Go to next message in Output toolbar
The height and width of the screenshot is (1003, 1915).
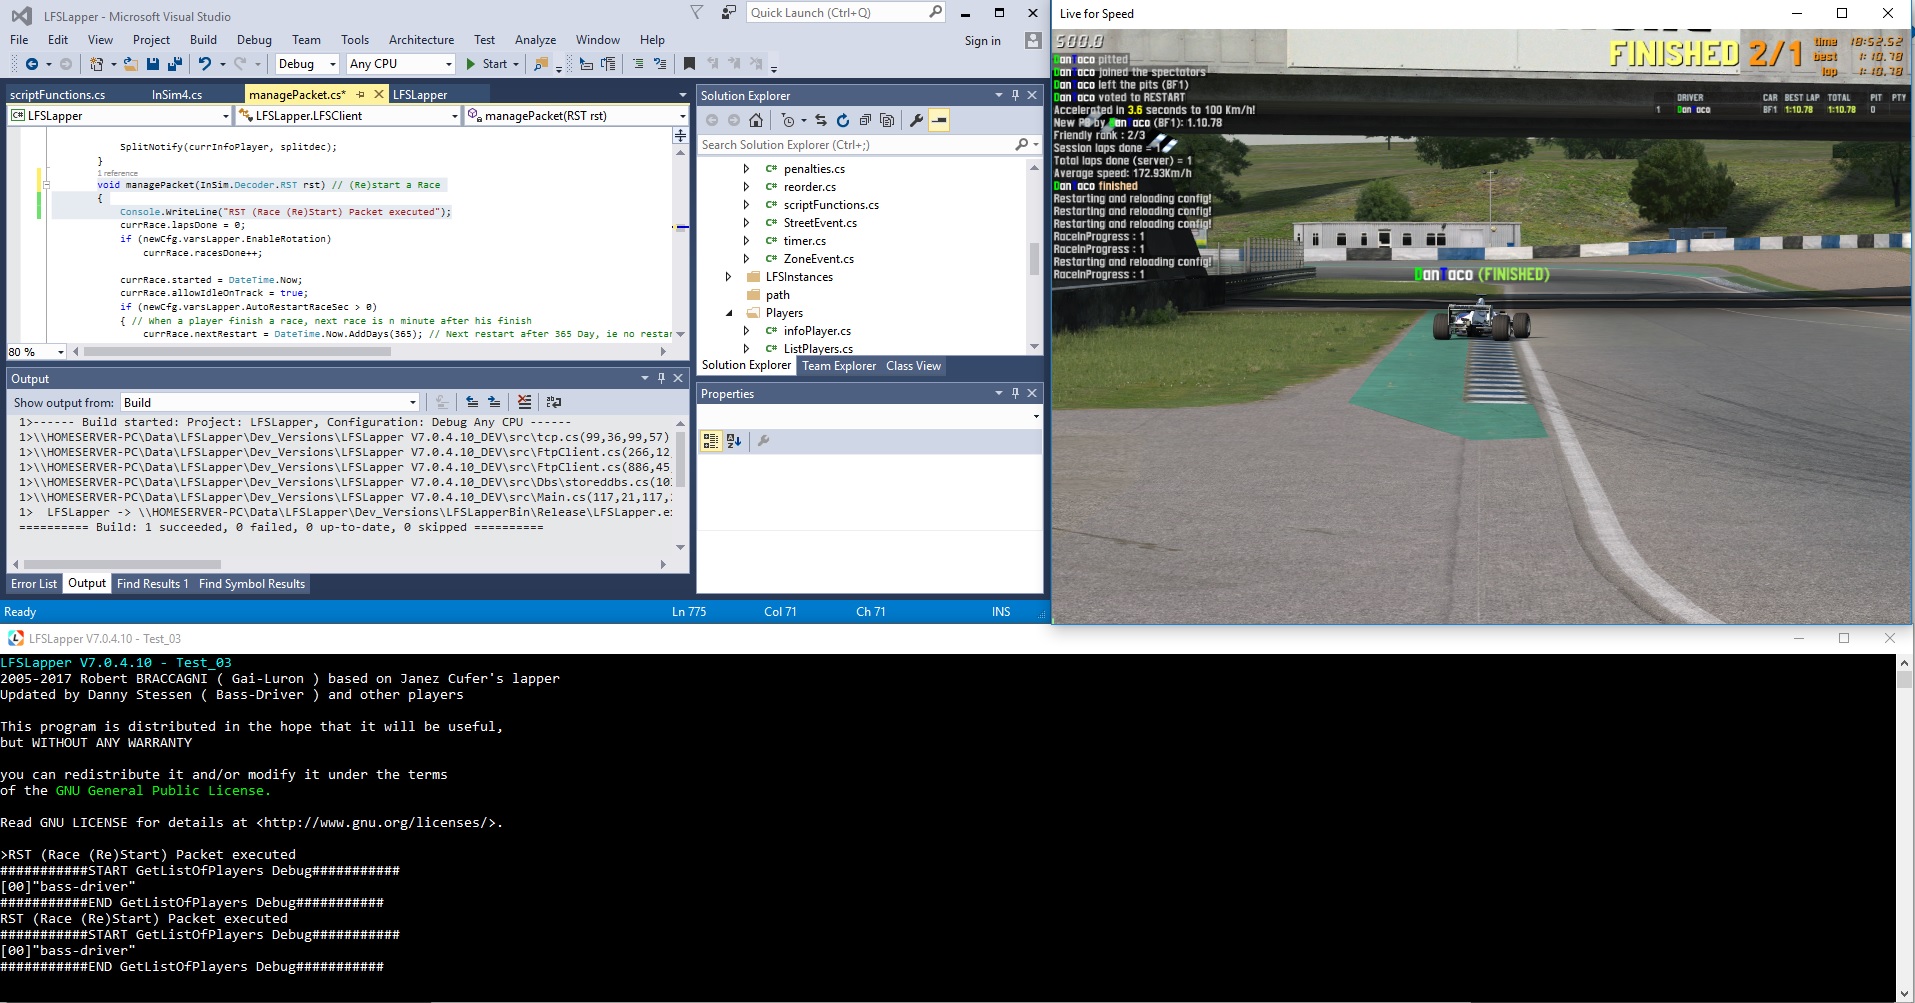(x=494, y=402)
